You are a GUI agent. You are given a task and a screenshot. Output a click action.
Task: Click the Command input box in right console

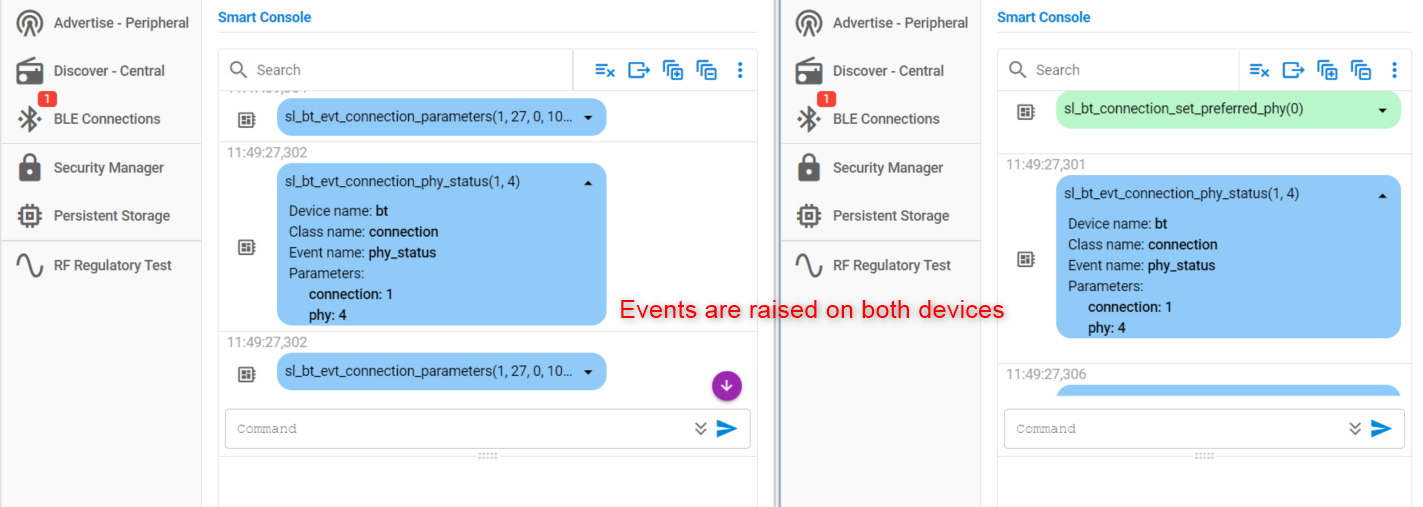click(x=1175, y=429)
